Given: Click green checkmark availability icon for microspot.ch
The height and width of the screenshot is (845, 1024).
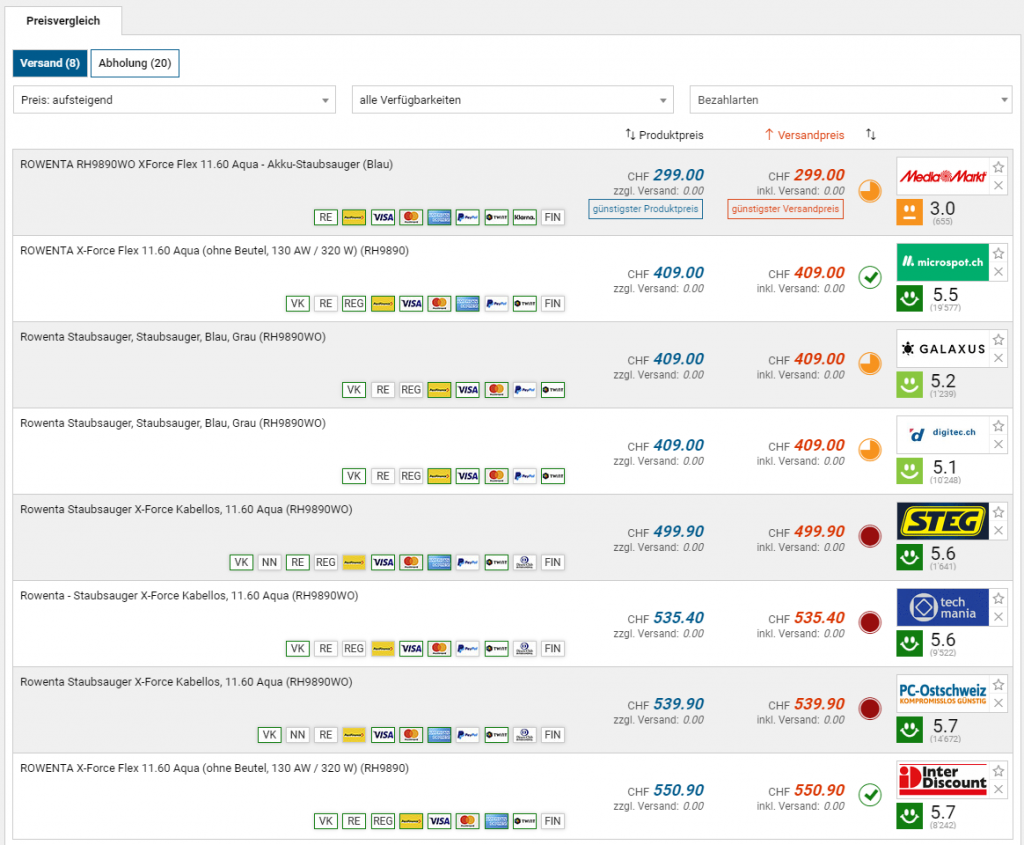Looking at the screenshot, I should 870,277.
